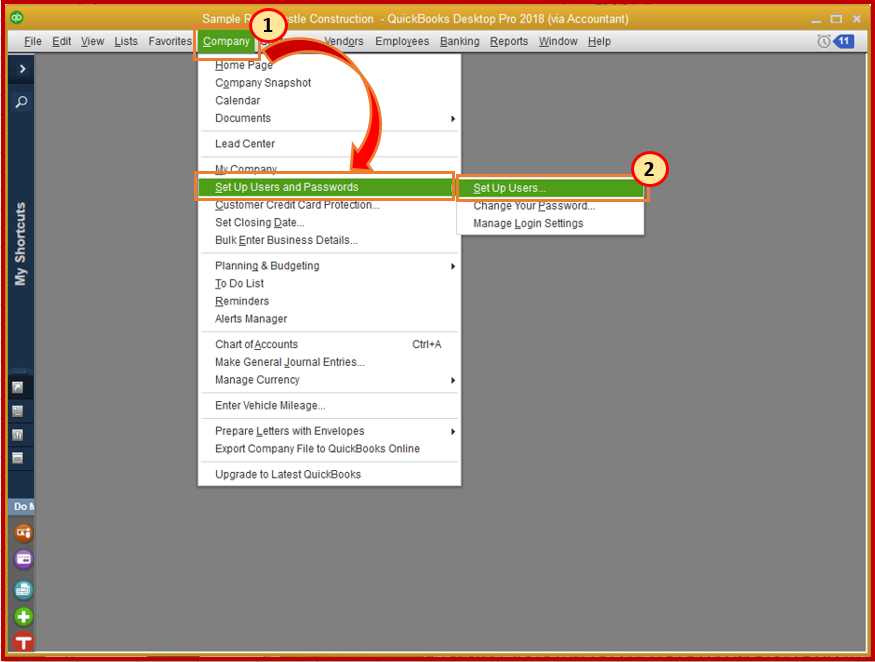Open the Employees menu
875x662 pixels.
[x=402, y=41]
